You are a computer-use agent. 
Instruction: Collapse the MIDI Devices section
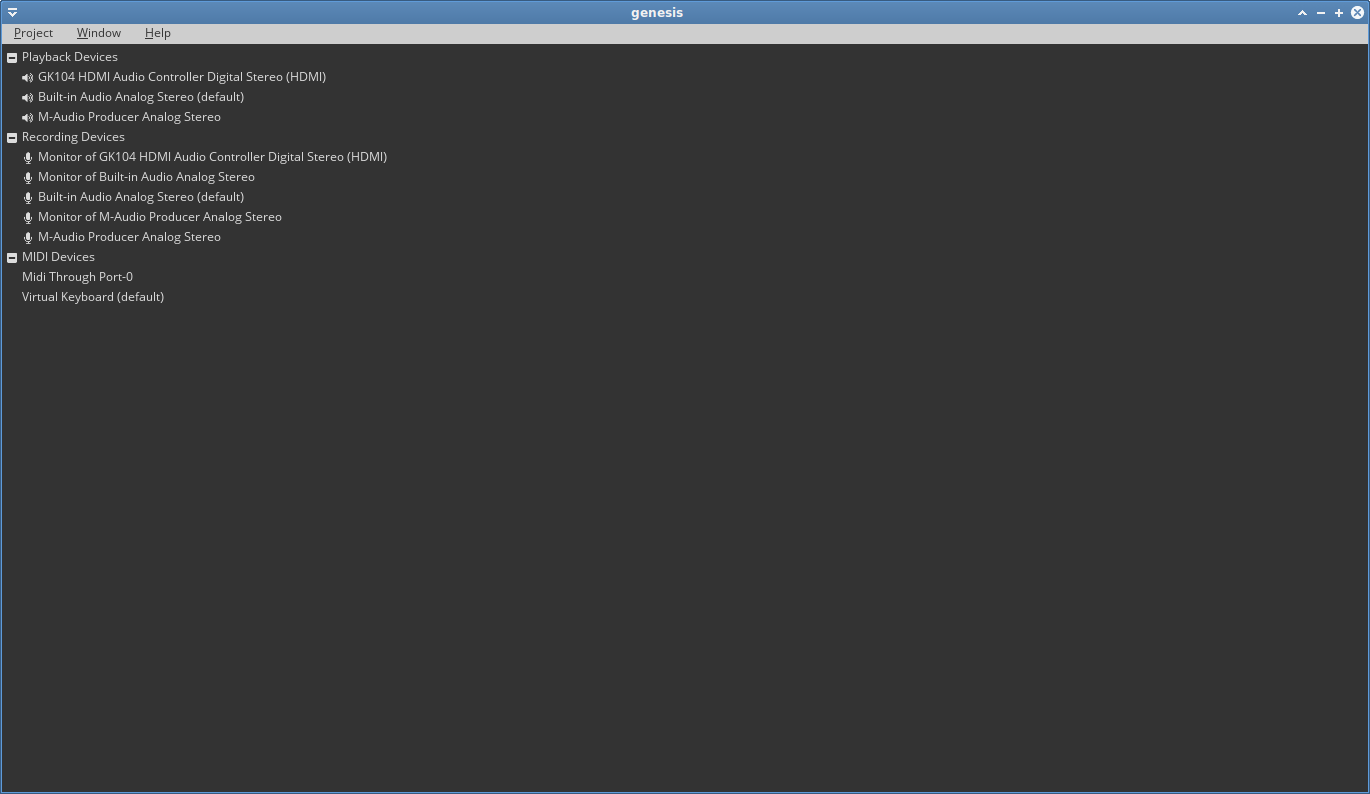tap(12, 257)
